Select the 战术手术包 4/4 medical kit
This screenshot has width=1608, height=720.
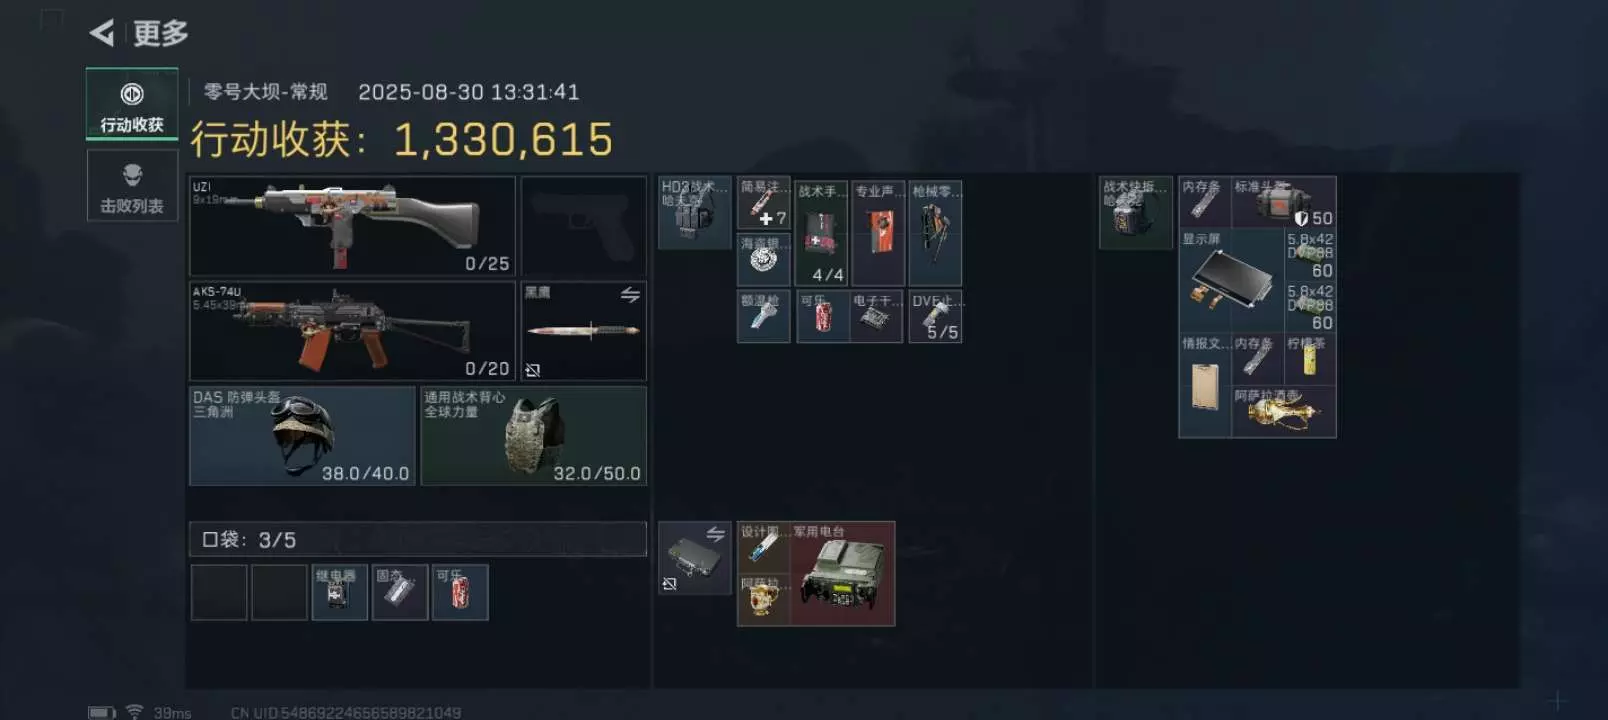click(821, 233)
